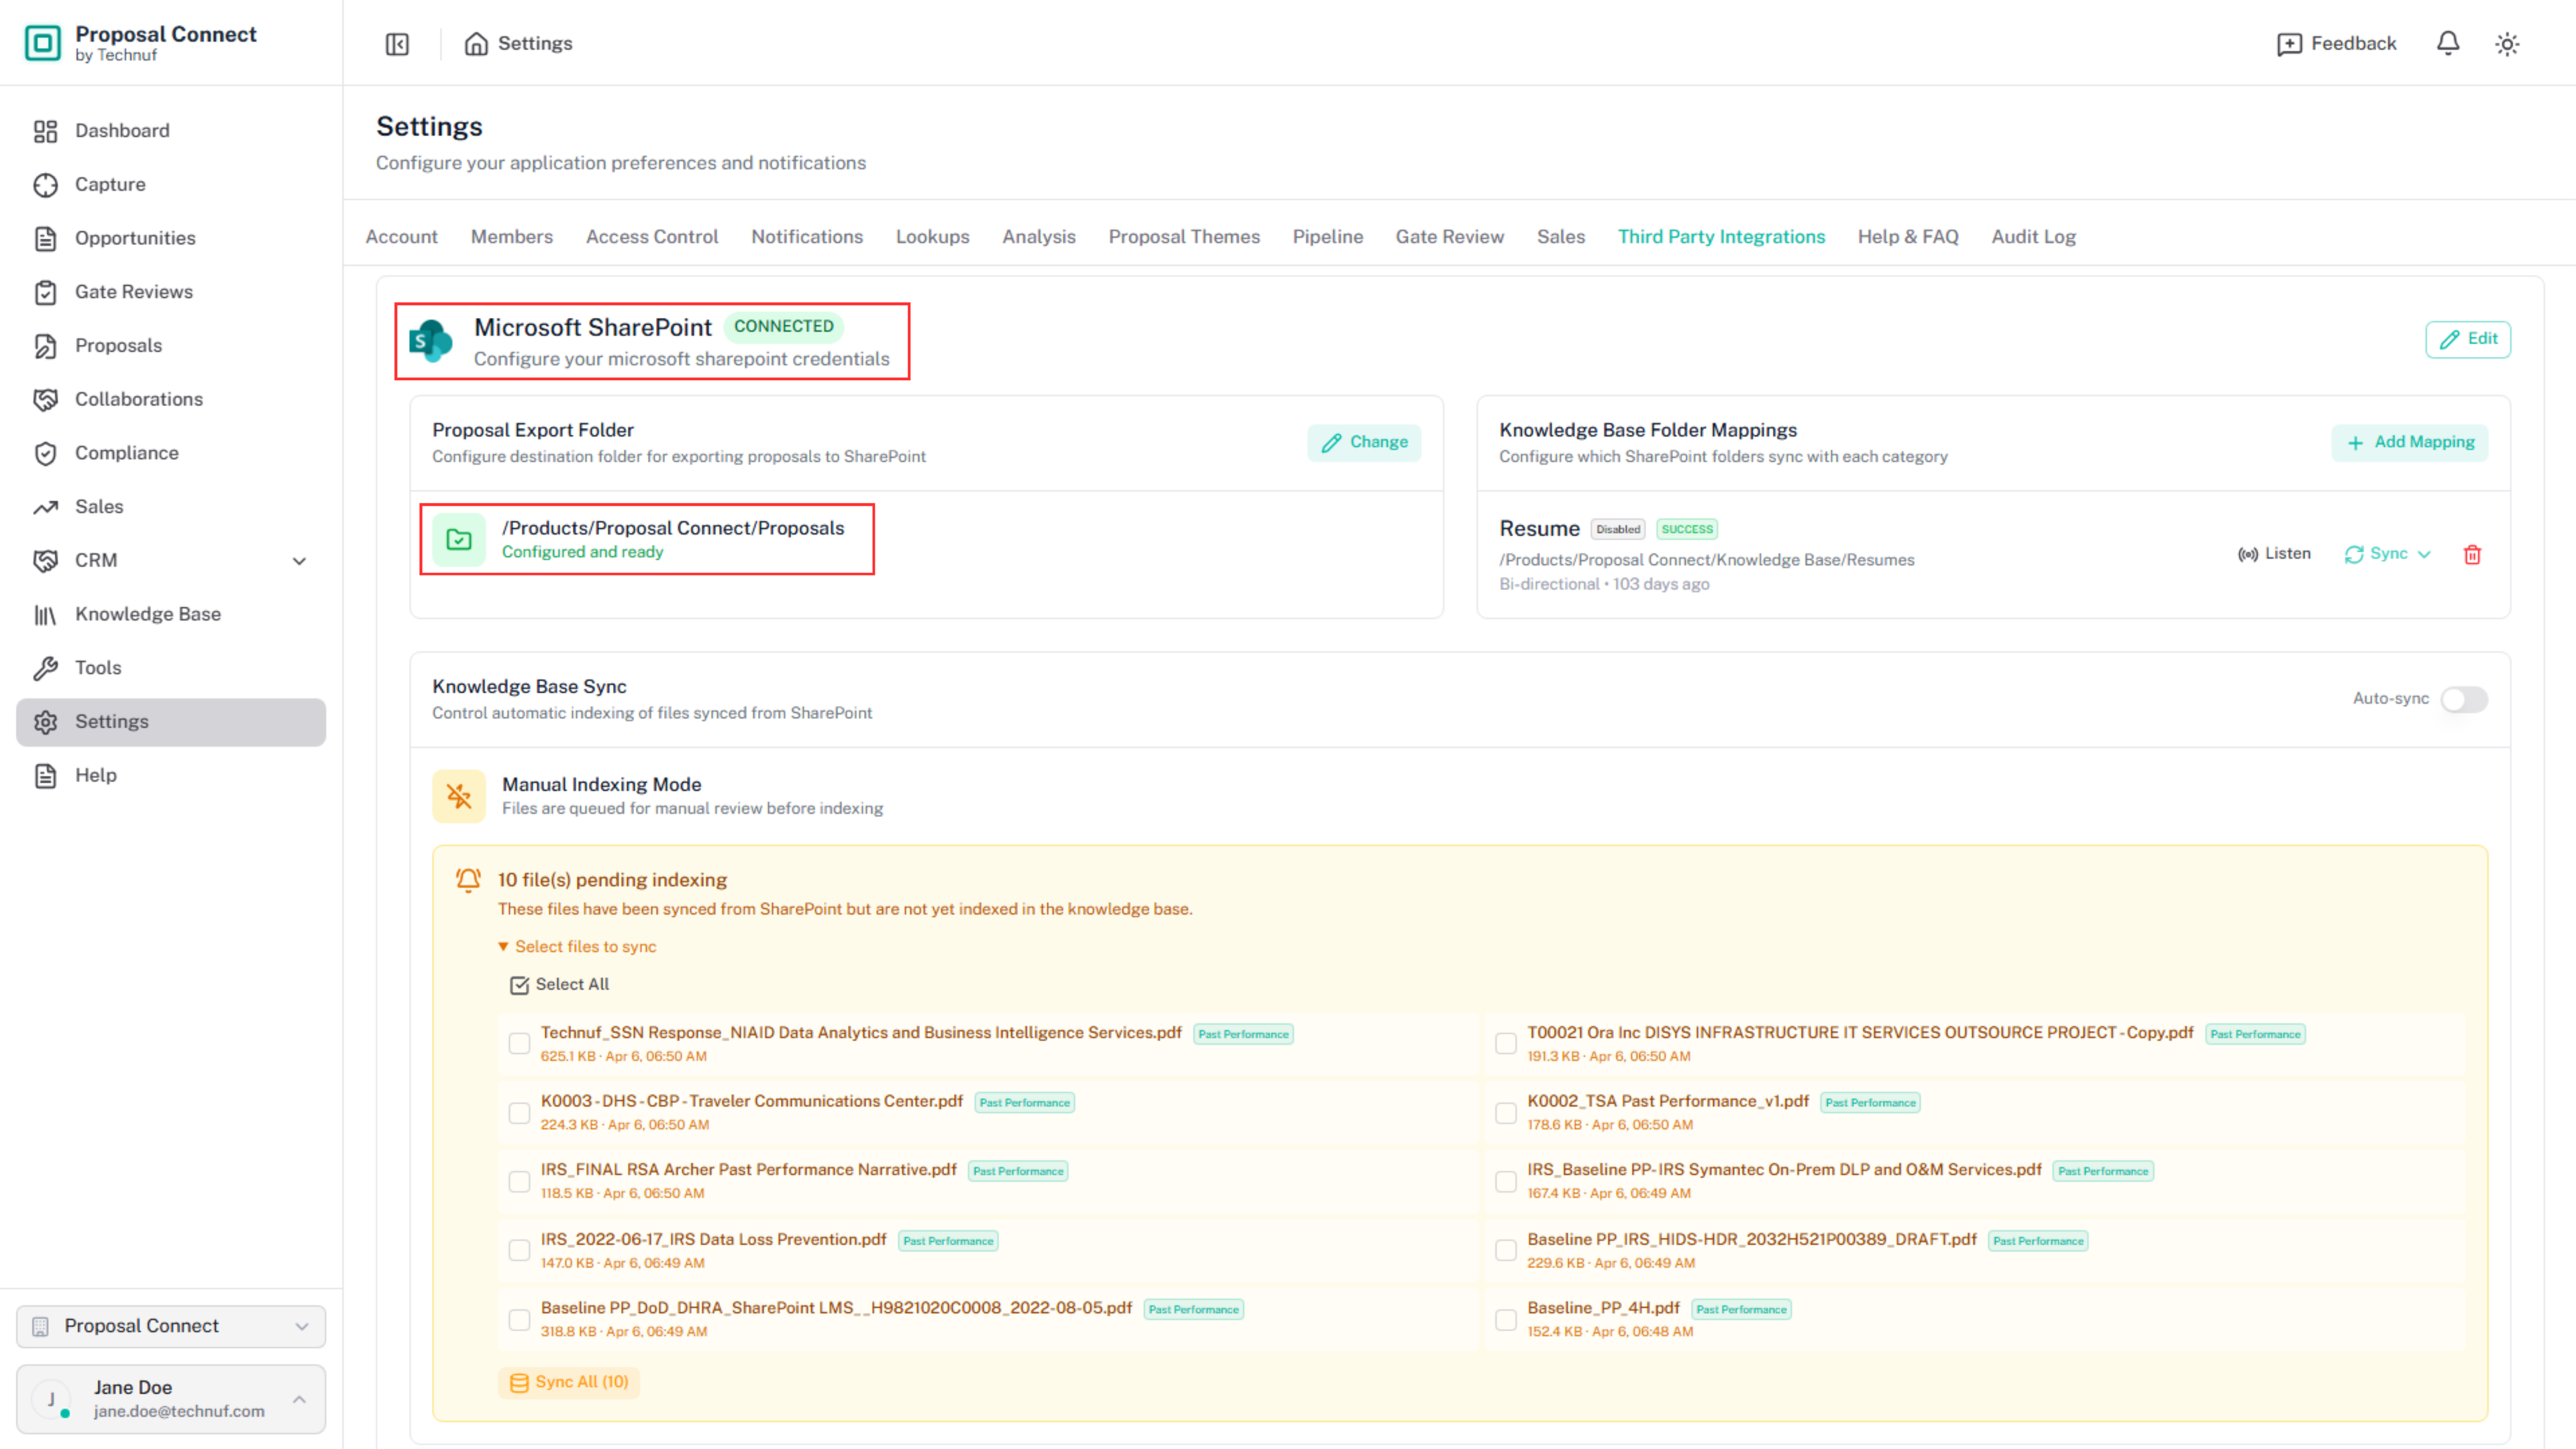
Task: Click the Past Performance tag on Baseline_PP_4H.pdf
Action: click(1741, 1310)
